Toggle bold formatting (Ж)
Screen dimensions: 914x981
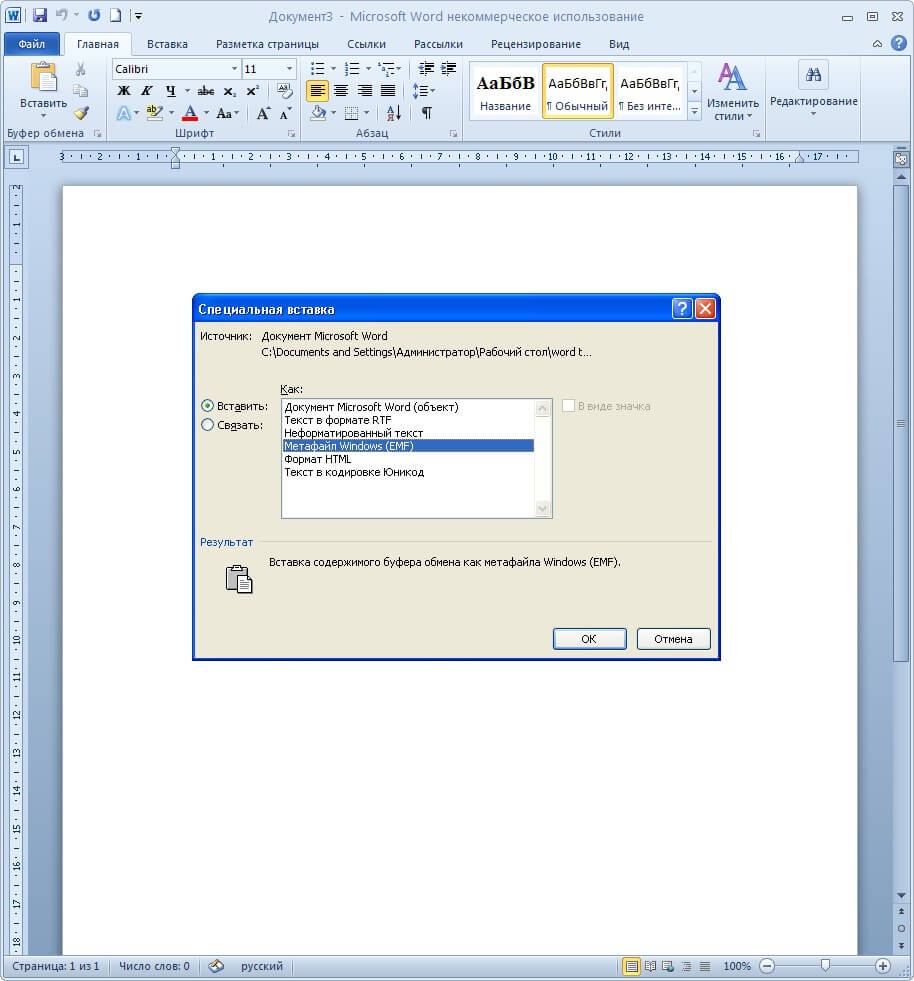124,91
